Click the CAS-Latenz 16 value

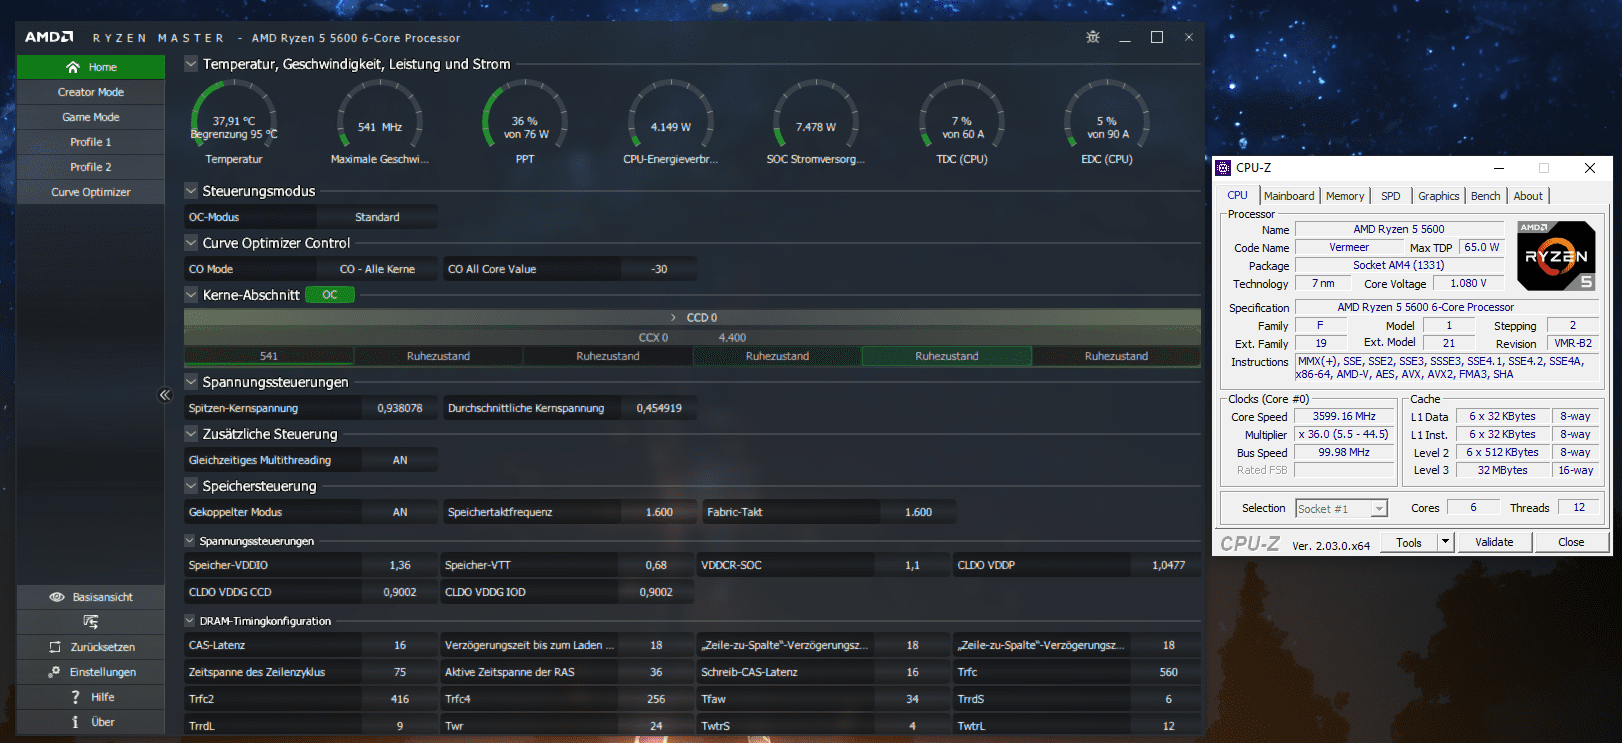[400, 645]
